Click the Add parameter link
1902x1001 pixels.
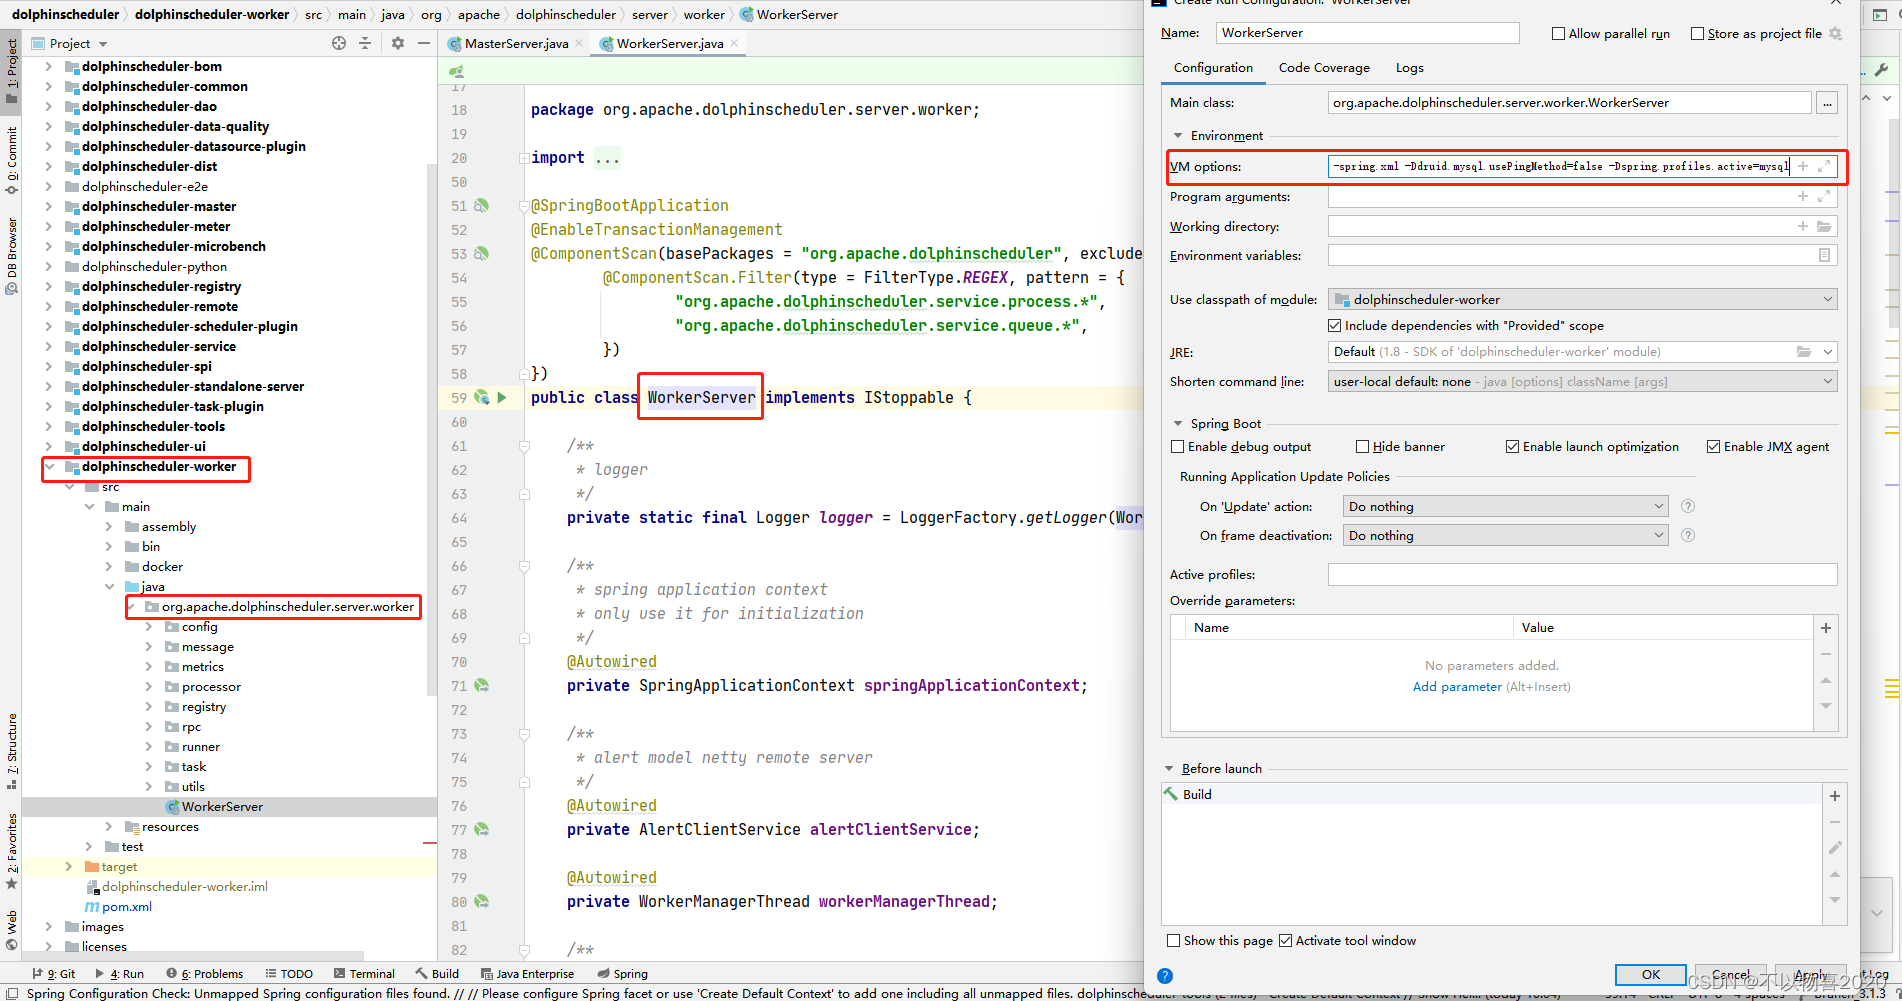click(1456, 686)
